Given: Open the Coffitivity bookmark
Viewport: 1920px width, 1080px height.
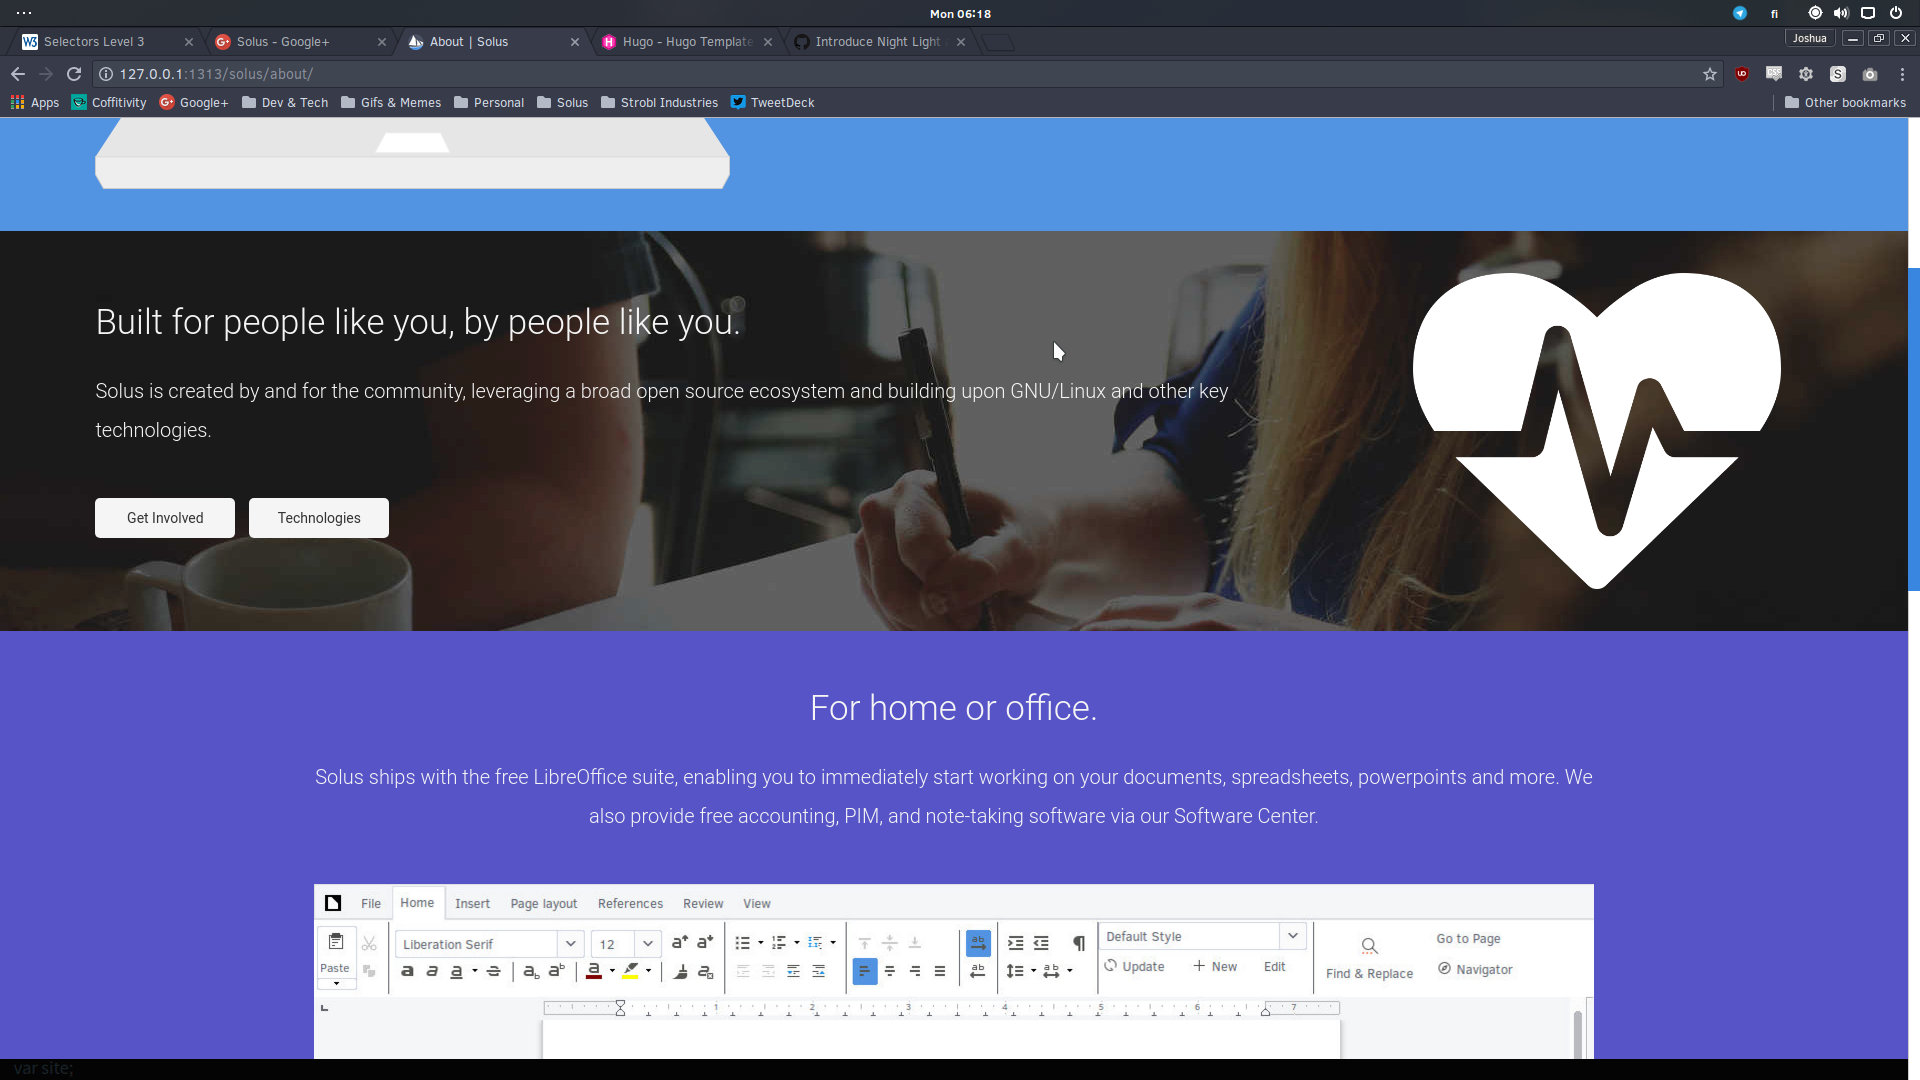Looking at the screenshot, I should pos(109,102).
